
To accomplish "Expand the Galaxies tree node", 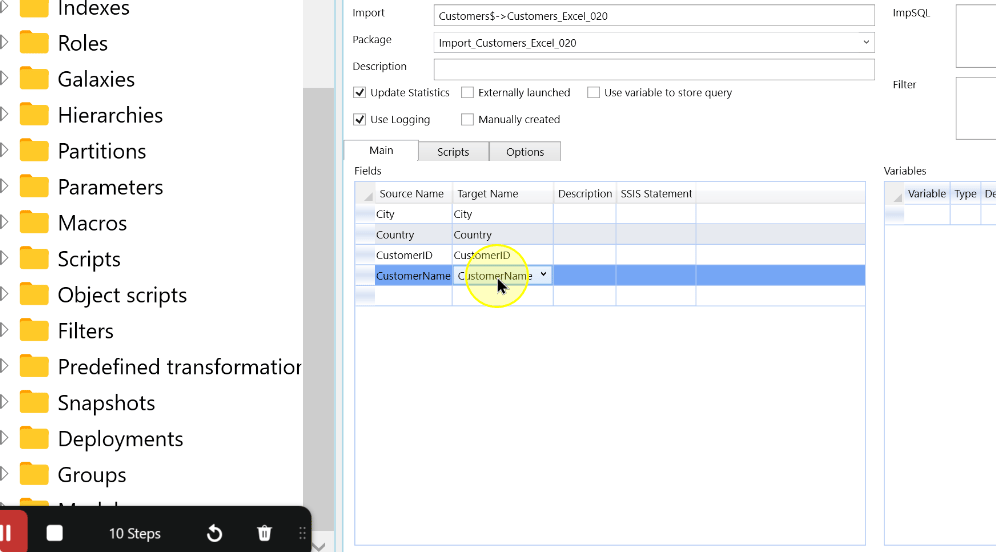I will tap(4, 78).
